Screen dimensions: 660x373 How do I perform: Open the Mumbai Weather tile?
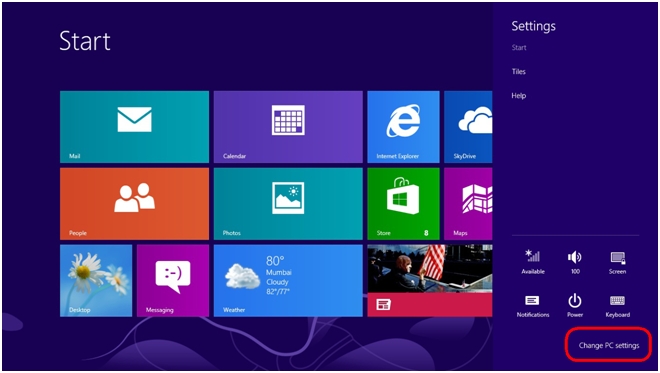288,281
